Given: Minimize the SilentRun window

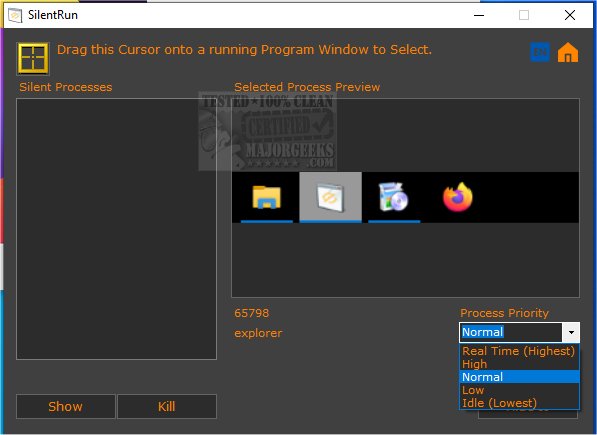Looking at the screenshot, I should coord(479,15).
